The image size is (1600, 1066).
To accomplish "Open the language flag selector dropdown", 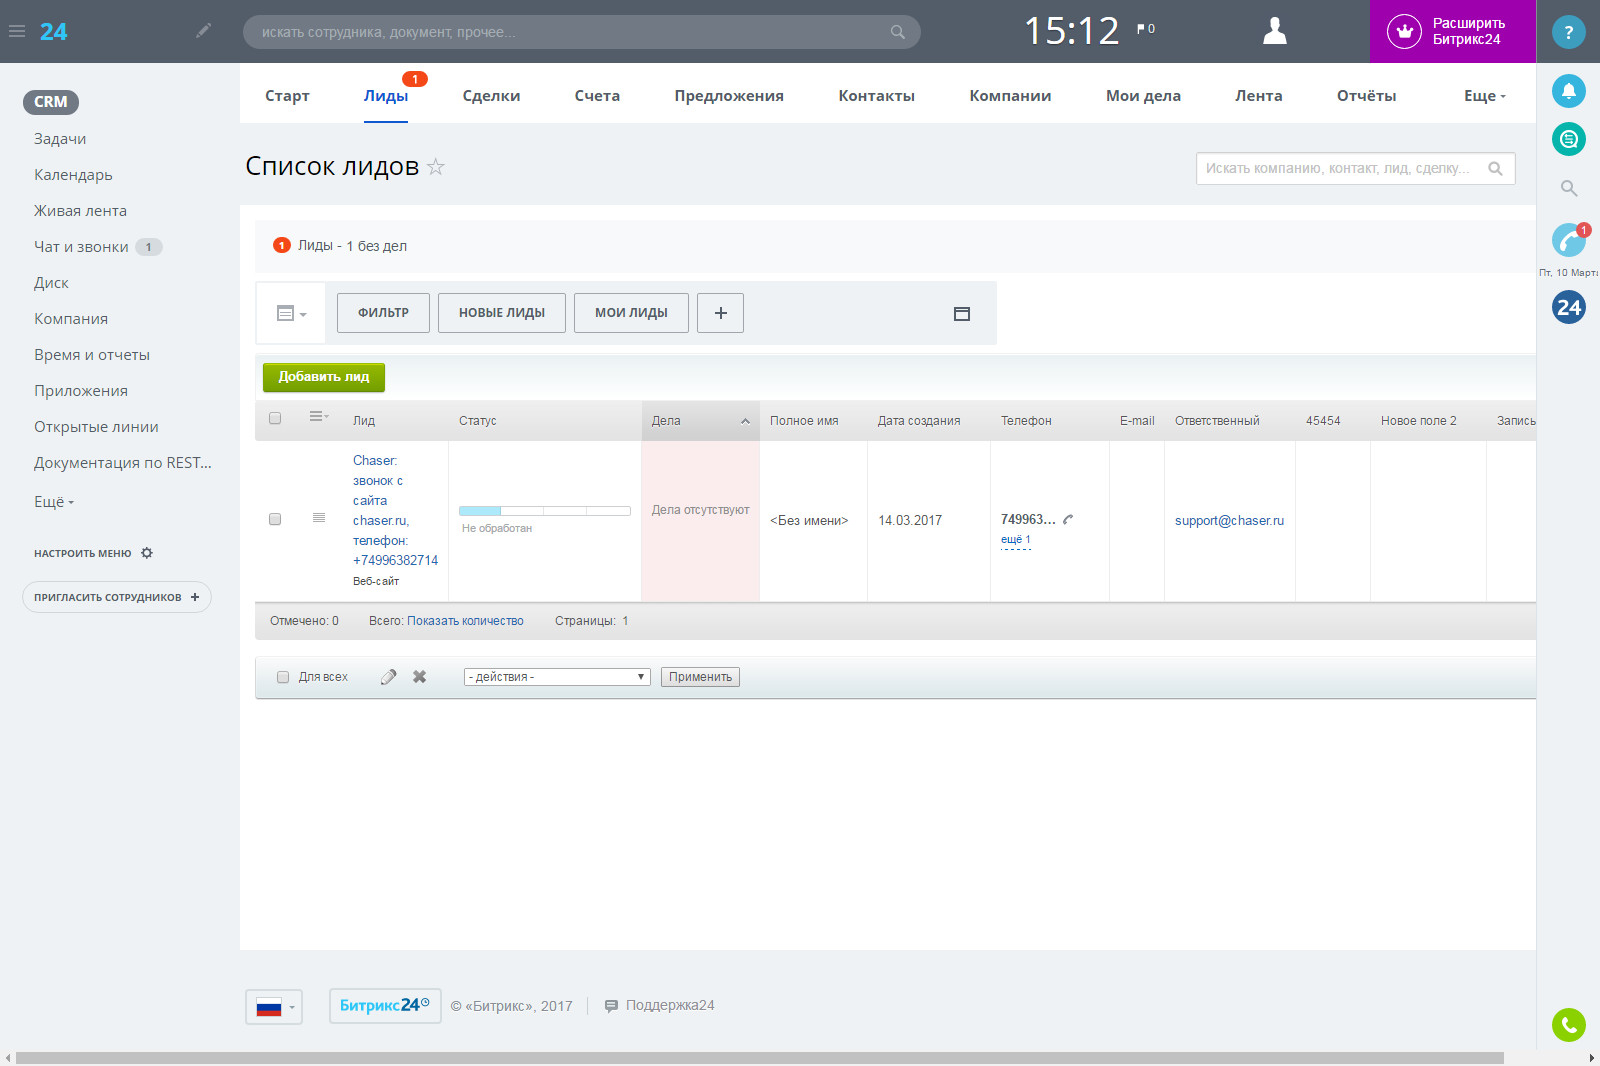I will [274, 1007].
